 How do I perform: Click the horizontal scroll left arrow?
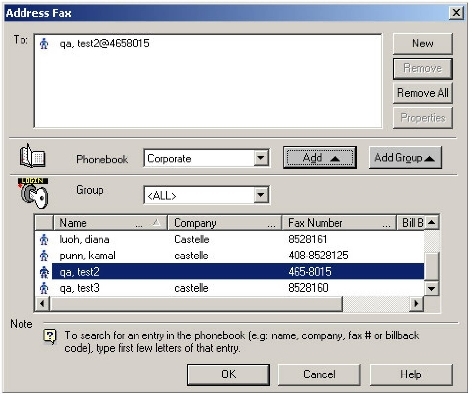(x=43, y=304)
